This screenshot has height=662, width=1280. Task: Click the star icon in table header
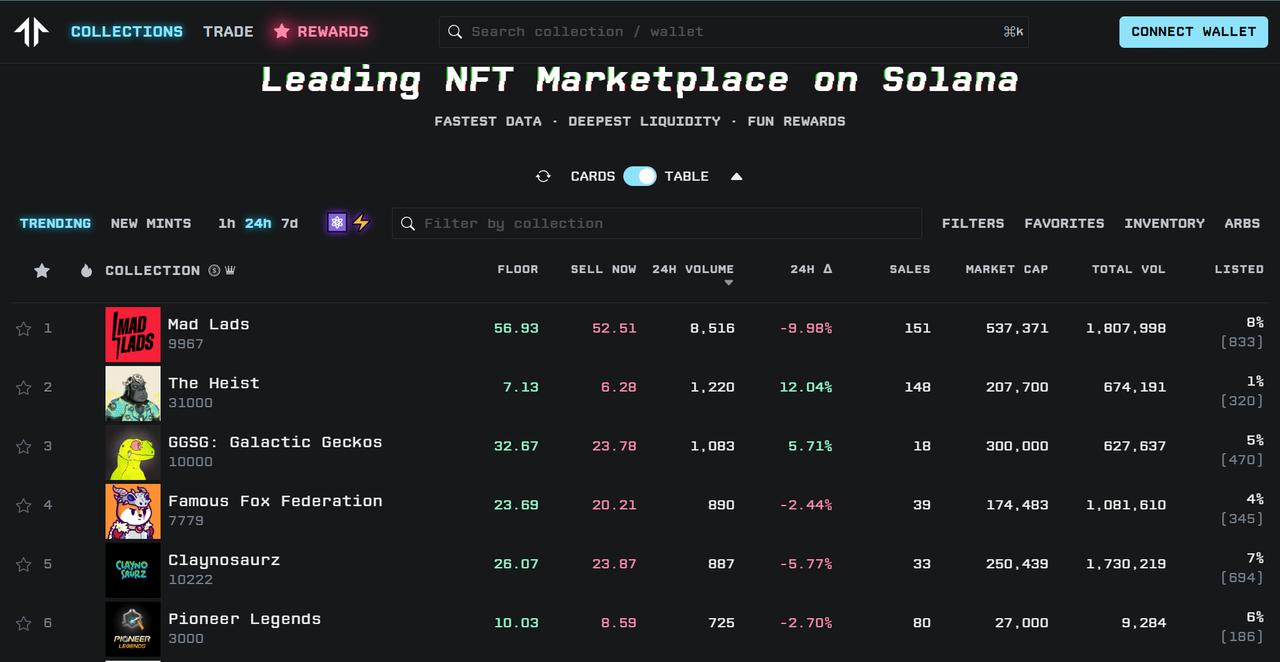(x=42, y=271)
